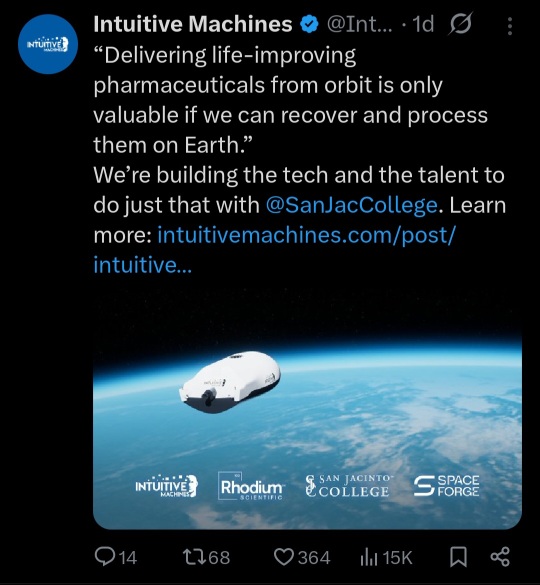Viewport: 540px width, 585px height.
Task: Share the post via share icon
Action: [x=500, y=557]
